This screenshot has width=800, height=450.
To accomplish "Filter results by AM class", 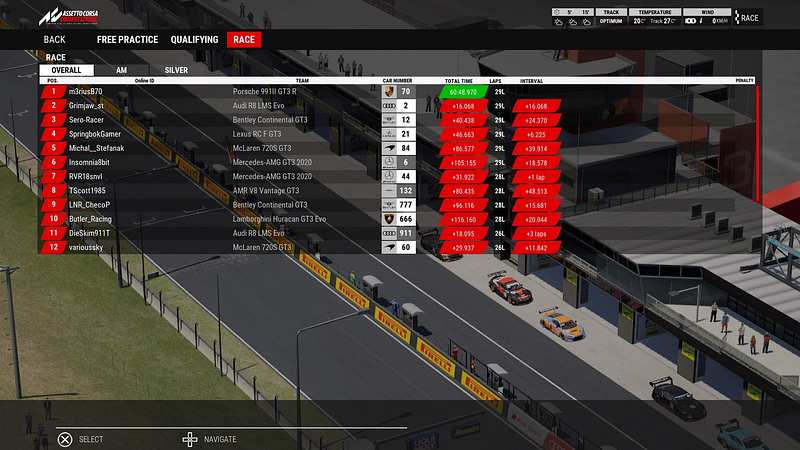I will [x=121, y=70].
